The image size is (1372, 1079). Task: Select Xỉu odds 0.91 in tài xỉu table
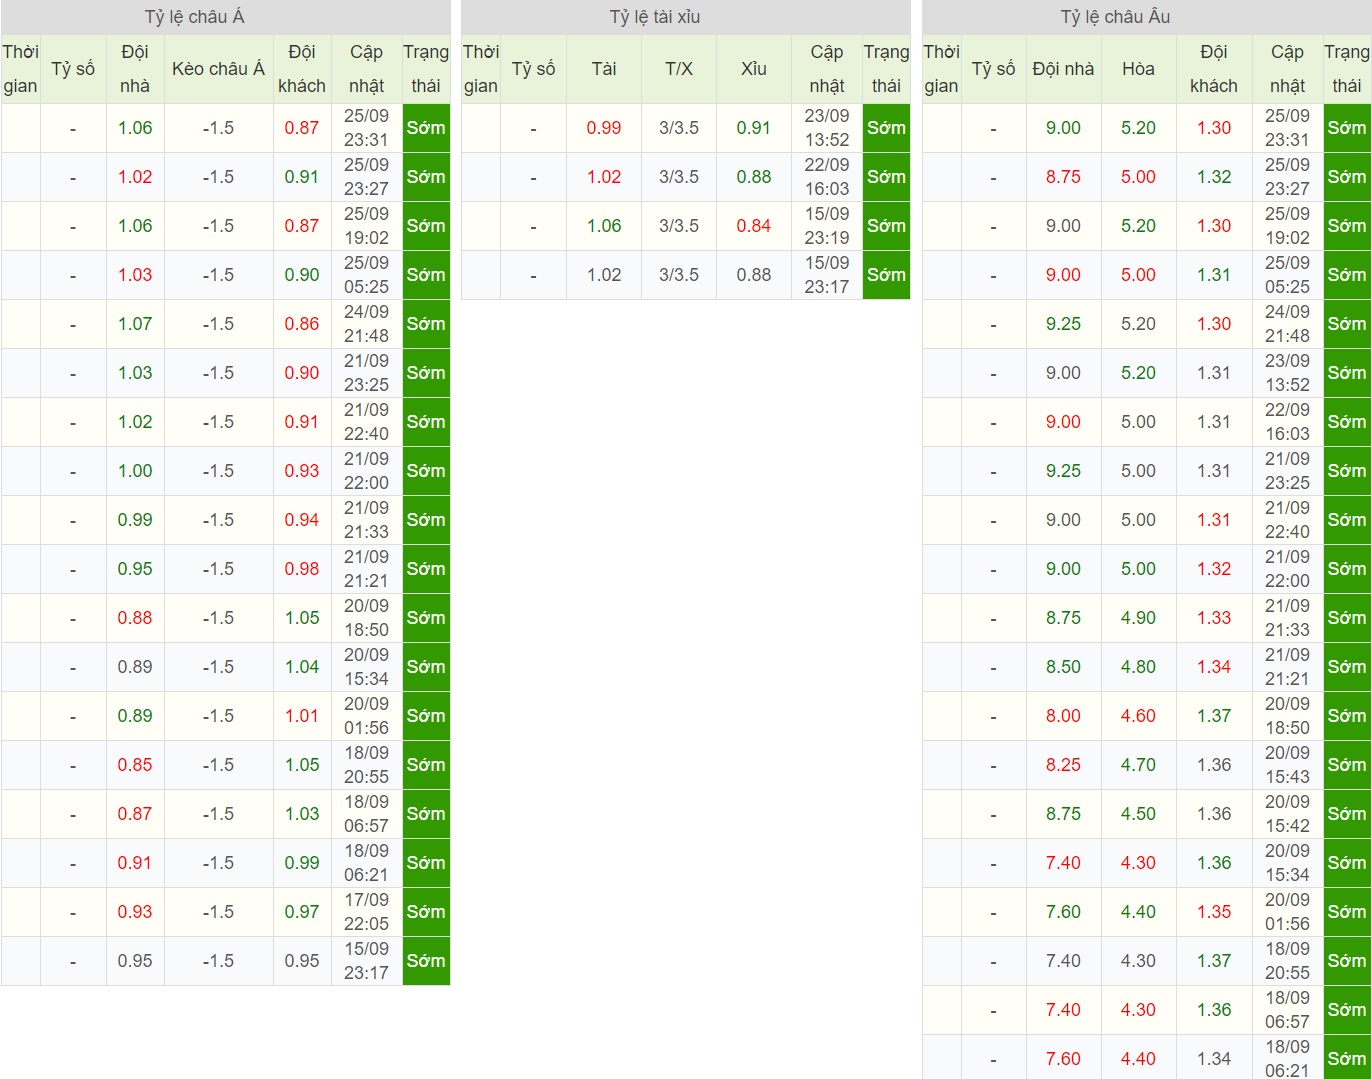pyautogui.click(x=754, y=128)
